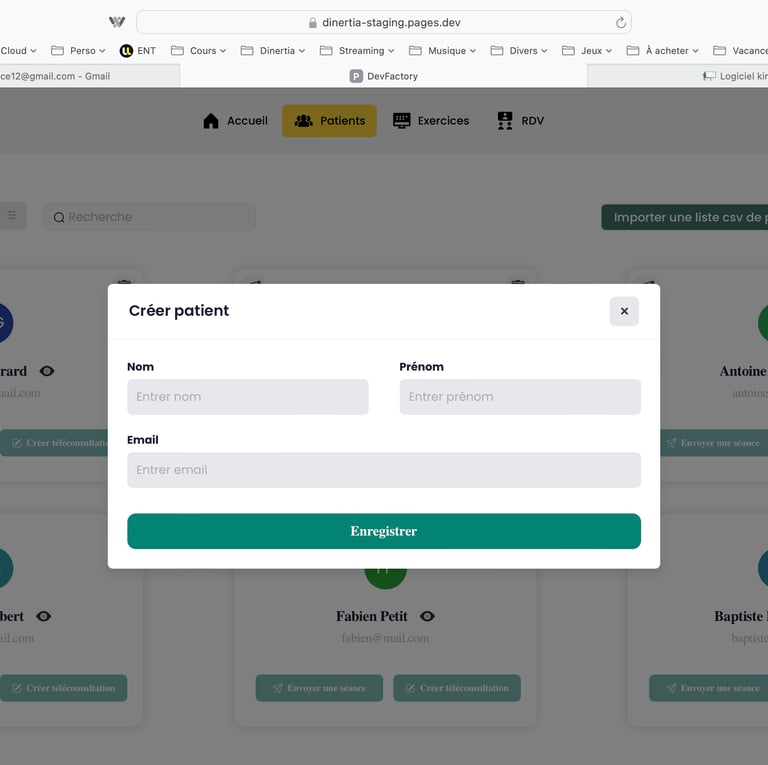
Task: Save the patient with Enregistrer
Action: click(x=384, y=531)
